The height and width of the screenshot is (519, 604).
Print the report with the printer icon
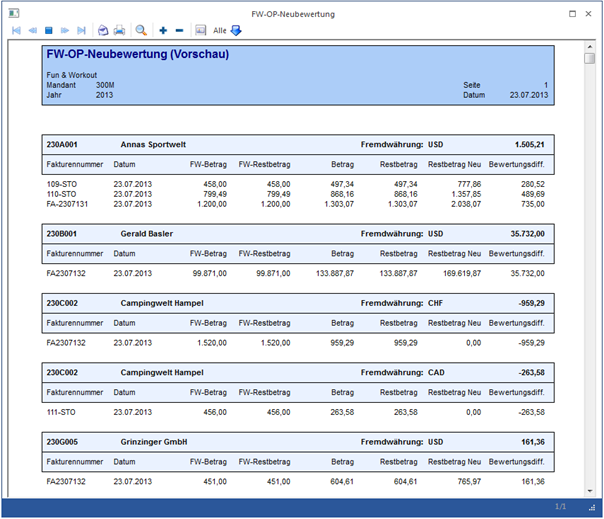click(119, 31)
